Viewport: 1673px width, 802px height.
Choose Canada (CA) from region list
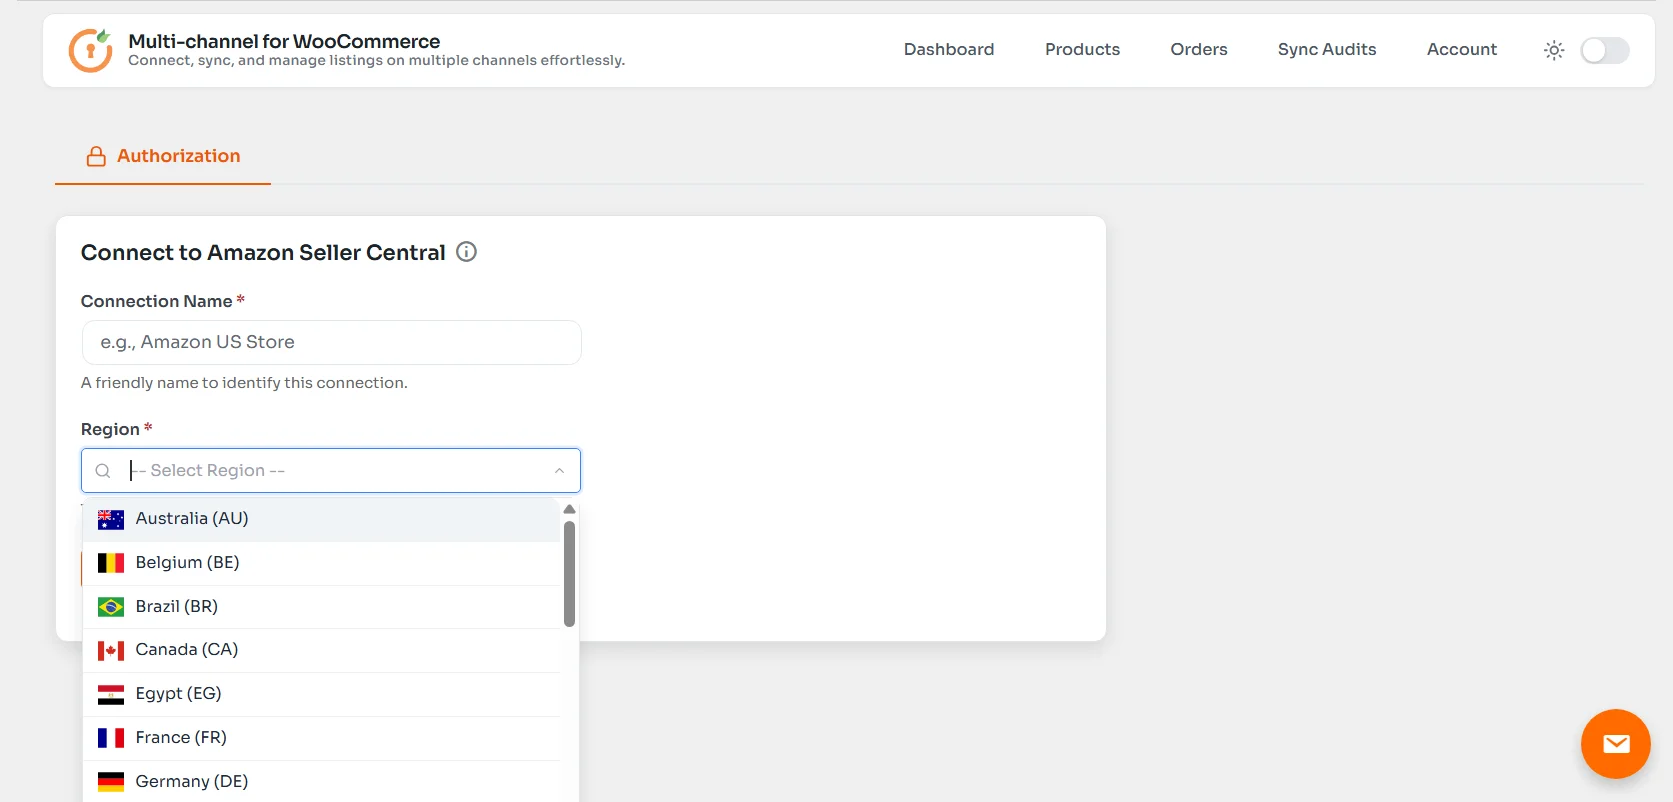pos(321,650)
